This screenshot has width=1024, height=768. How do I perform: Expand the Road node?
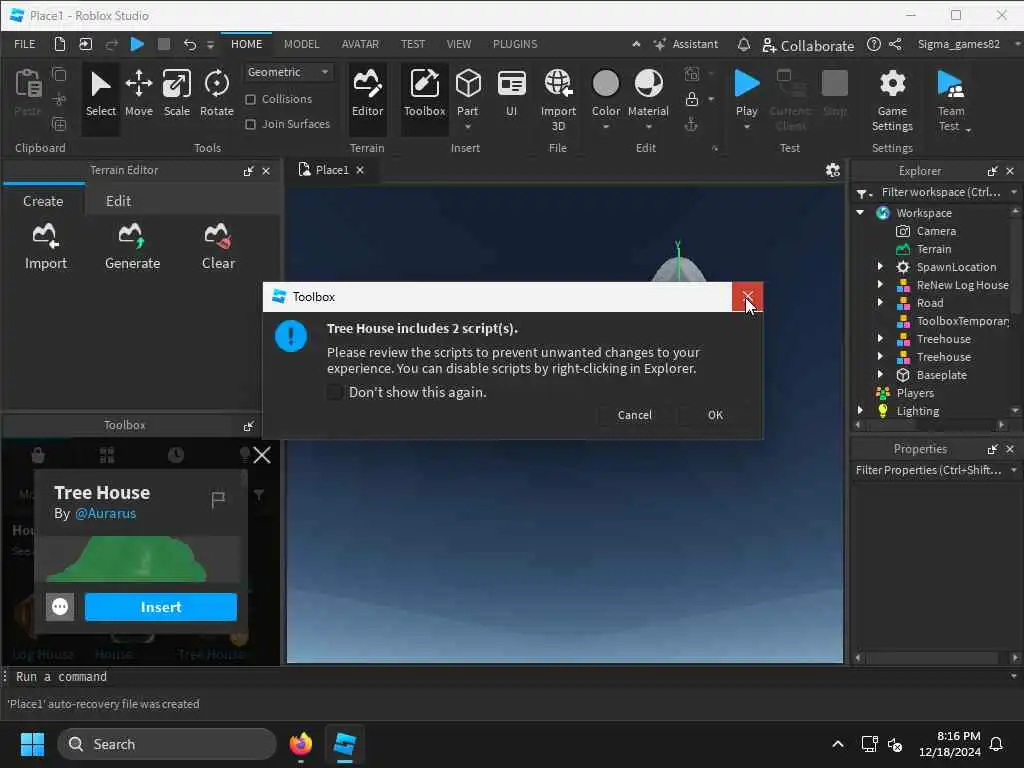click(880, 302)
